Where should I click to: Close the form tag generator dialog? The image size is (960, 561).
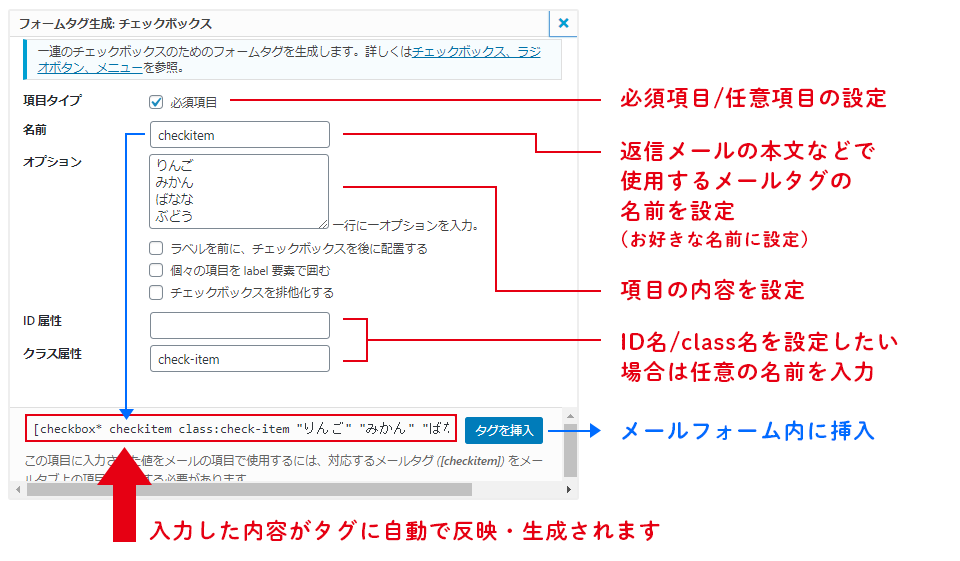[x=563, y=23]
